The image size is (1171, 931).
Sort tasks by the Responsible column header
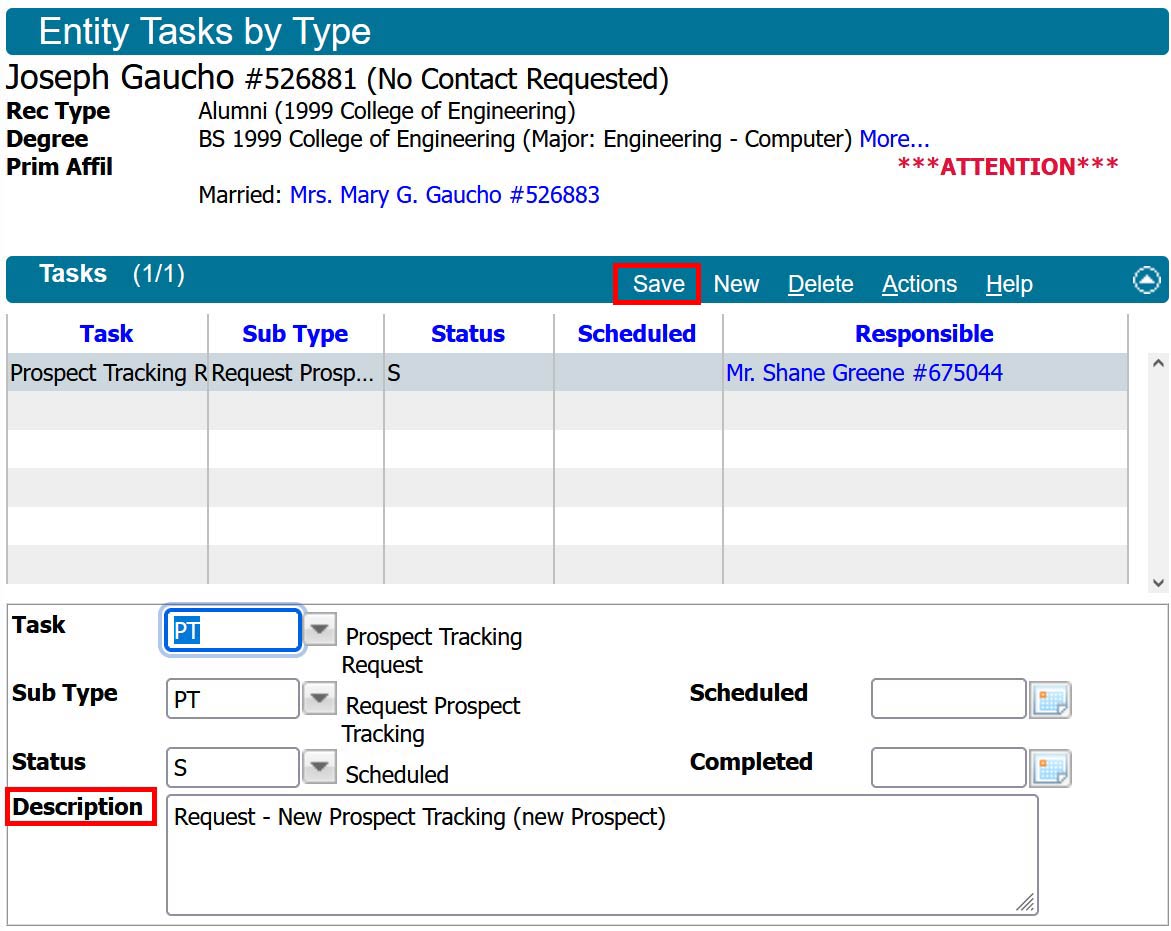[x=923, y=333]
